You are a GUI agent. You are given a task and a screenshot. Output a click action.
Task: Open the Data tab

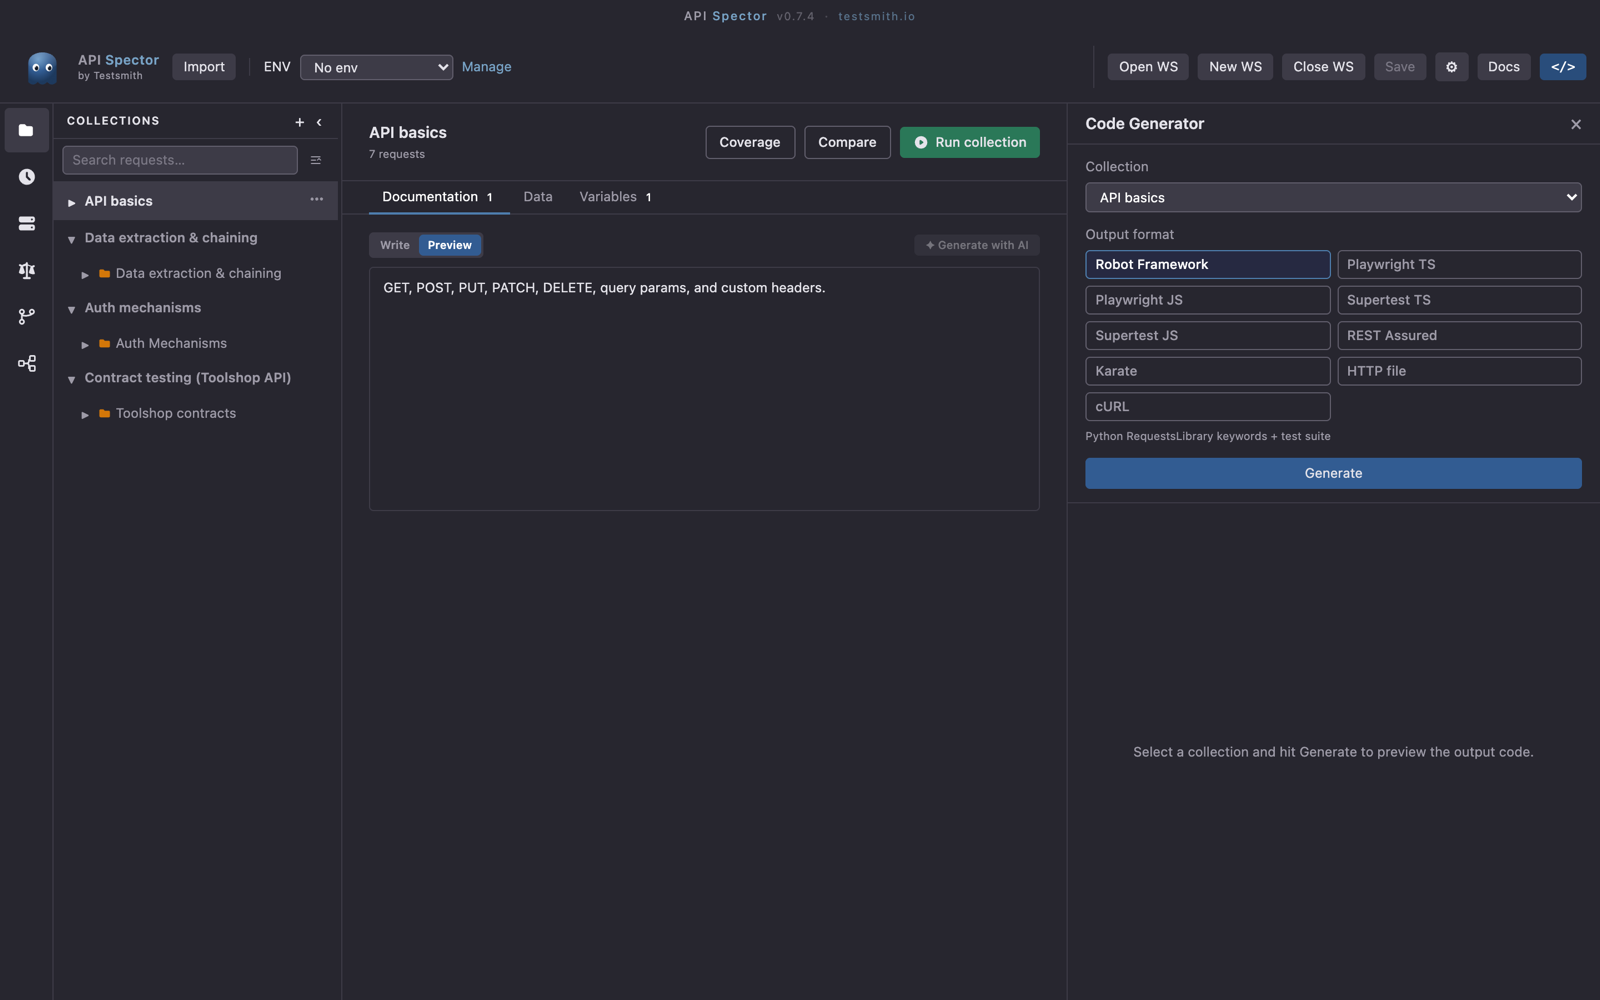point(538,197)
